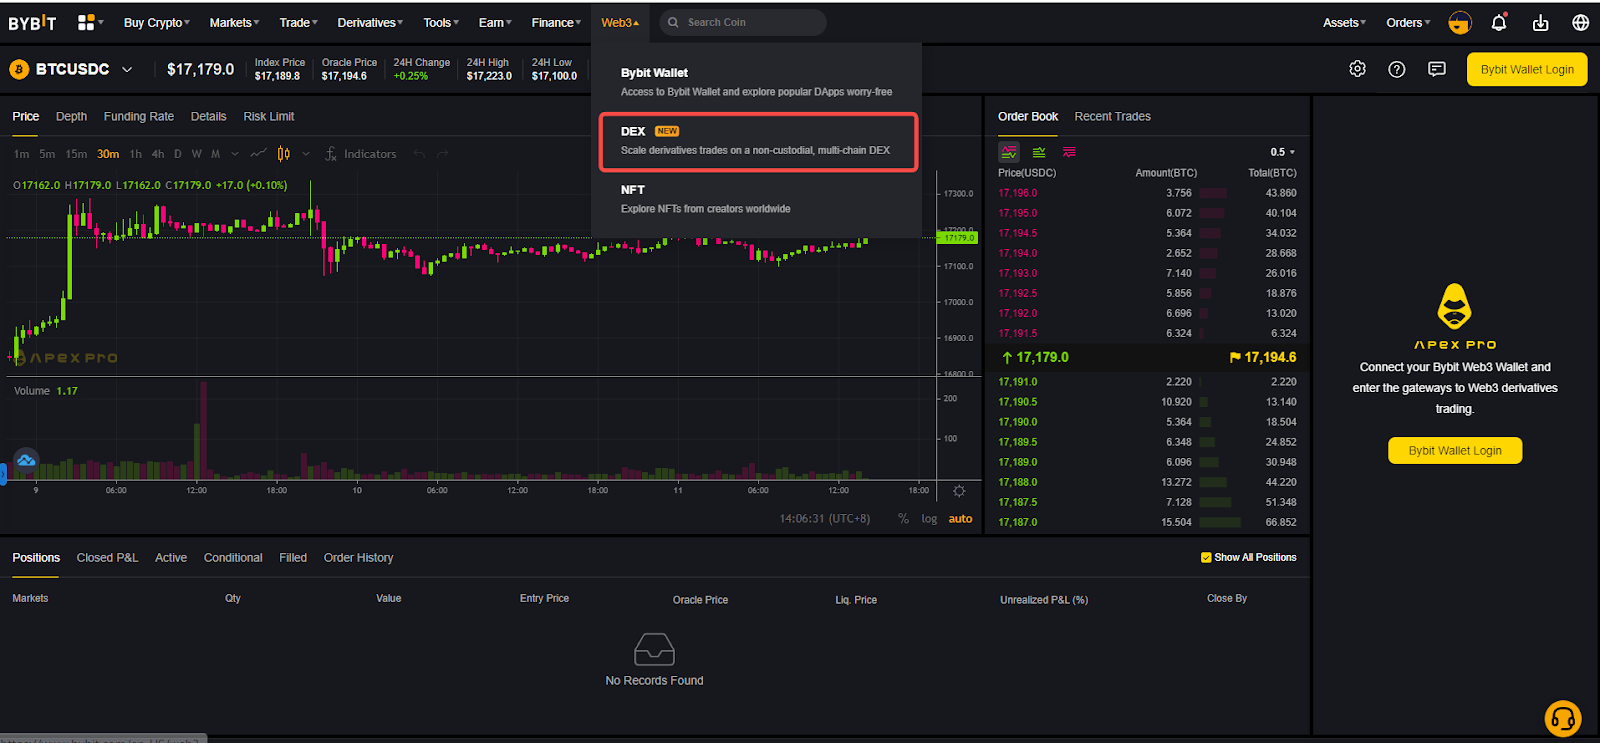Open chart settings gear below the price axis
This screenshot has height=743, width=1600.
point(959,491)
